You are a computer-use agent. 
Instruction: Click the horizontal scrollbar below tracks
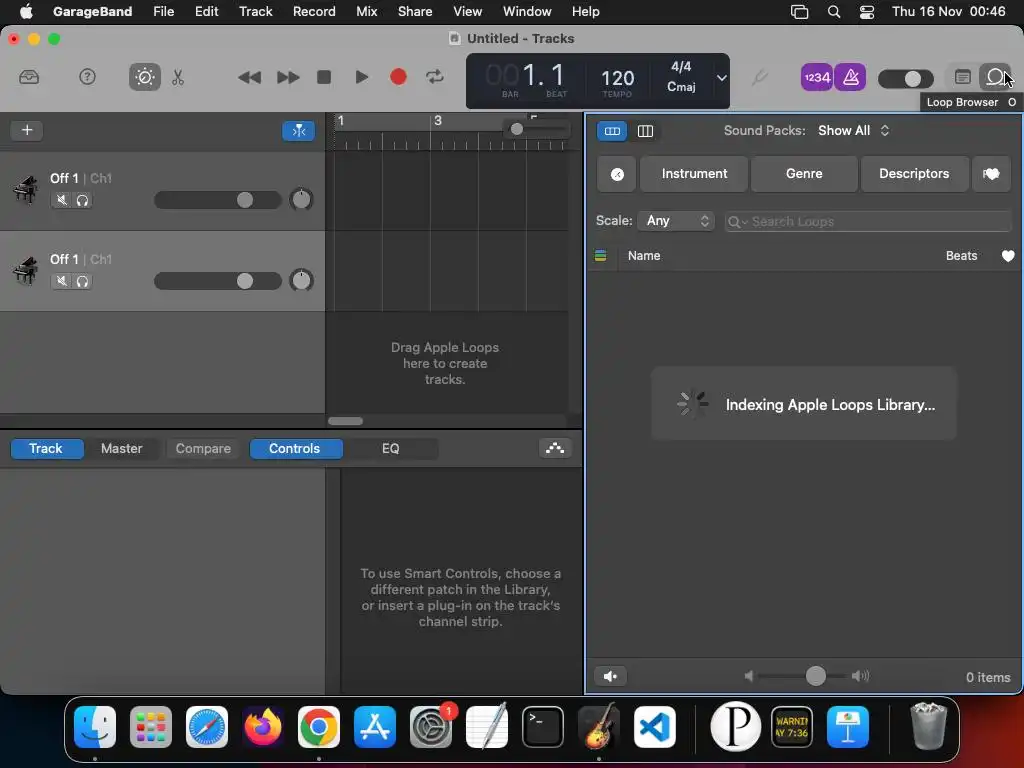tap(345, 421)
